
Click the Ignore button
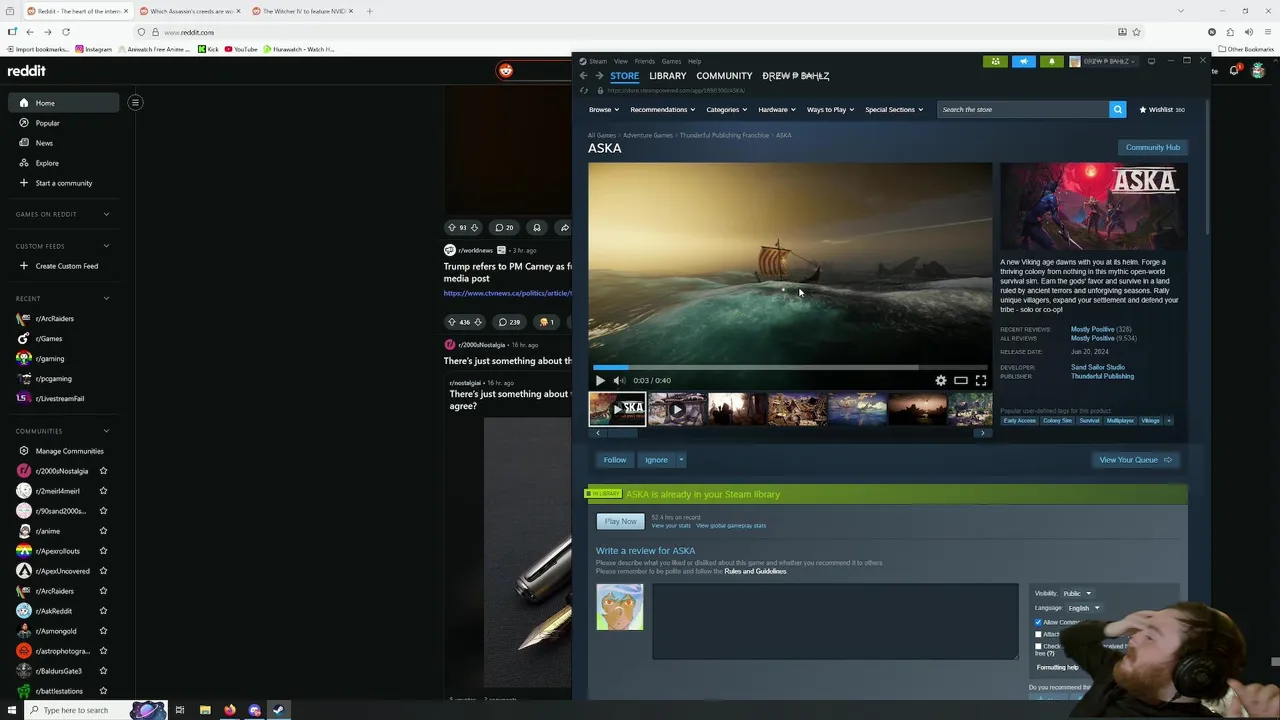click(x=656, y=460)
